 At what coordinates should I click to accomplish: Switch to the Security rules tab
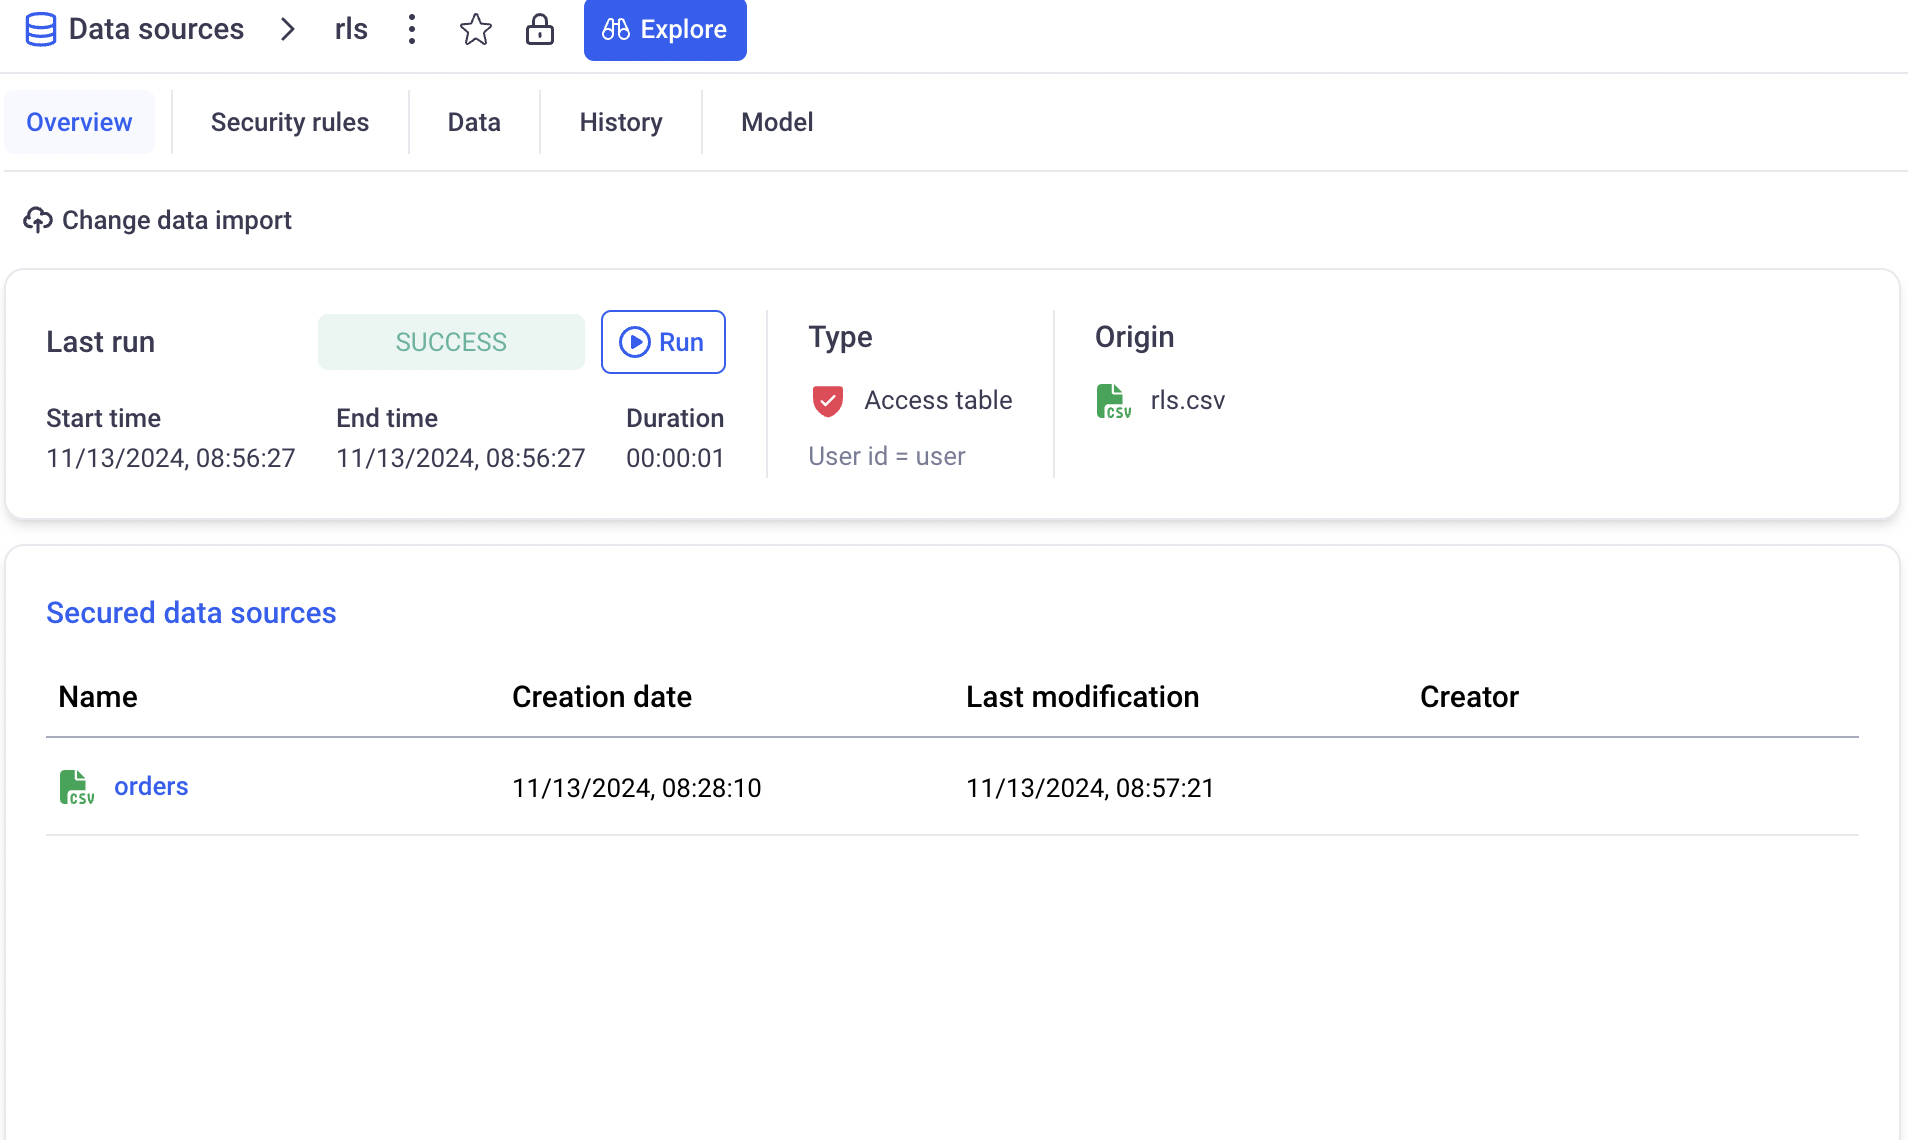pyautogui.click(x=290, y=122)
